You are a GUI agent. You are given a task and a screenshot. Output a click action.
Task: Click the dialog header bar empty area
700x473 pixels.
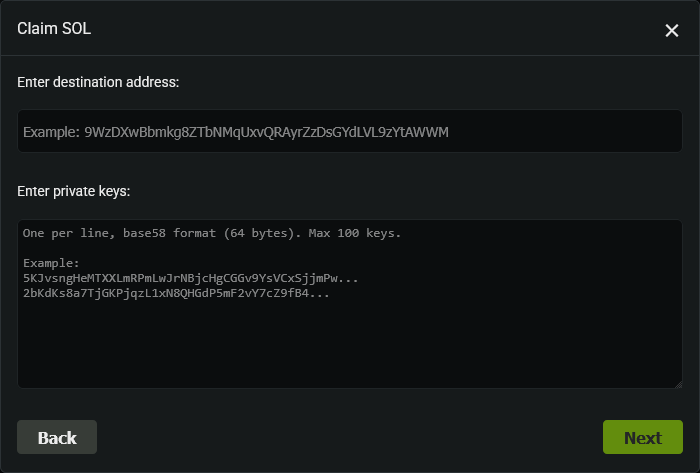(370, 29)
